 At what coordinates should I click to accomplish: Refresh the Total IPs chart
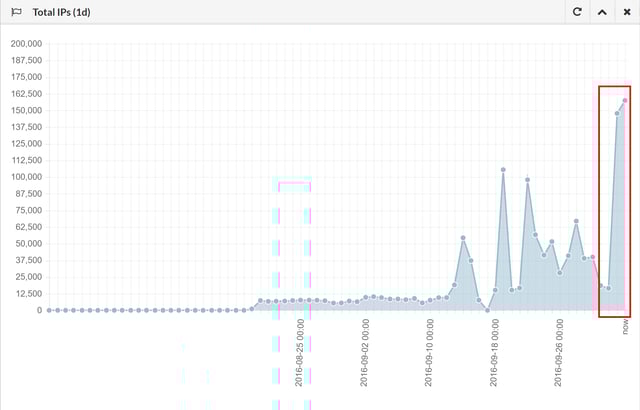pyautogui.click(x=577, y=12)
